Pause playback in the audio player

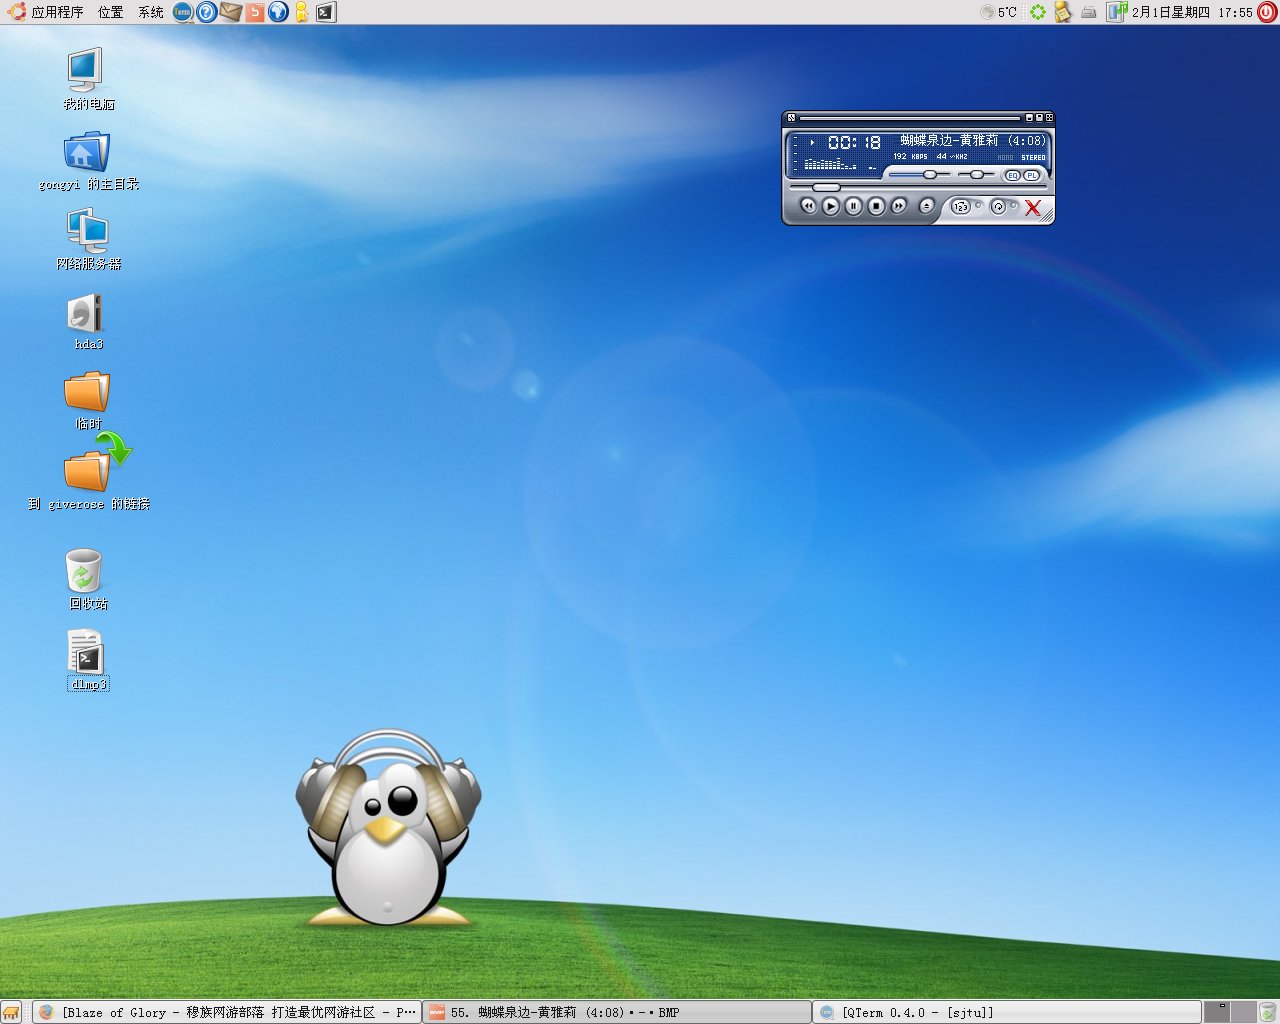(x=854, y=206)
